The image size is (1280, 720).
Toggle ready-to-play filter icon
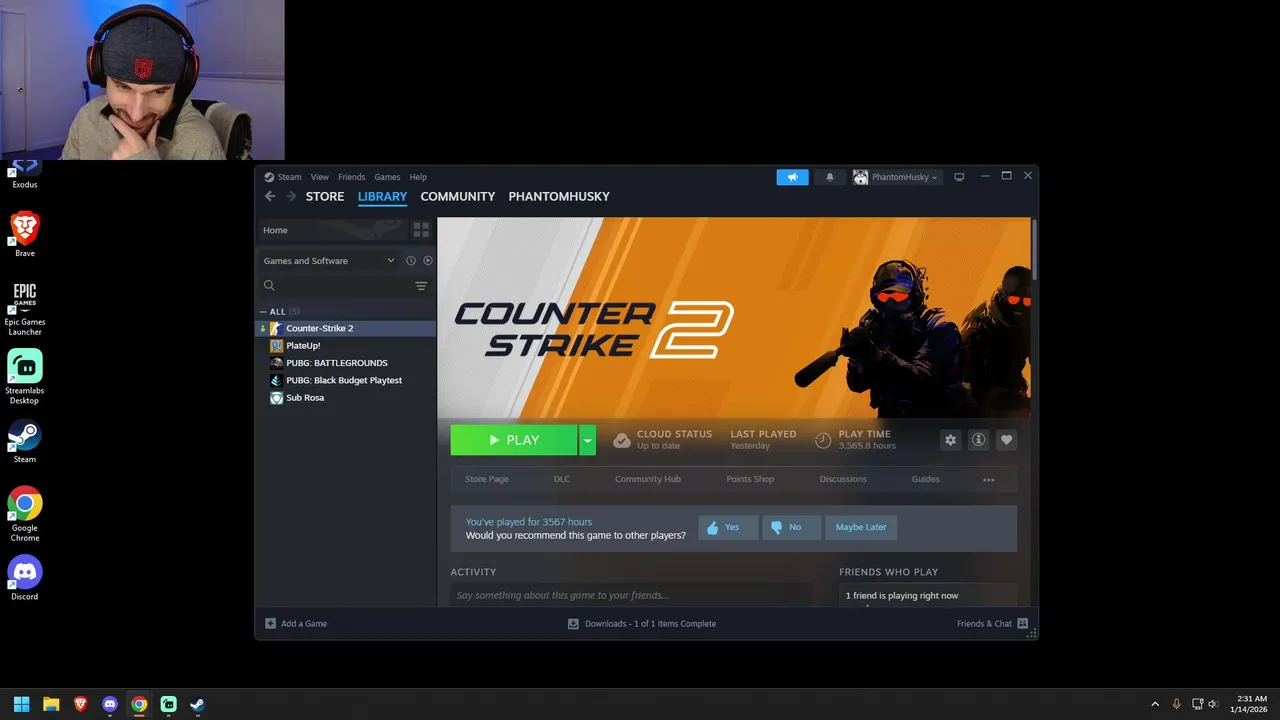428,261
